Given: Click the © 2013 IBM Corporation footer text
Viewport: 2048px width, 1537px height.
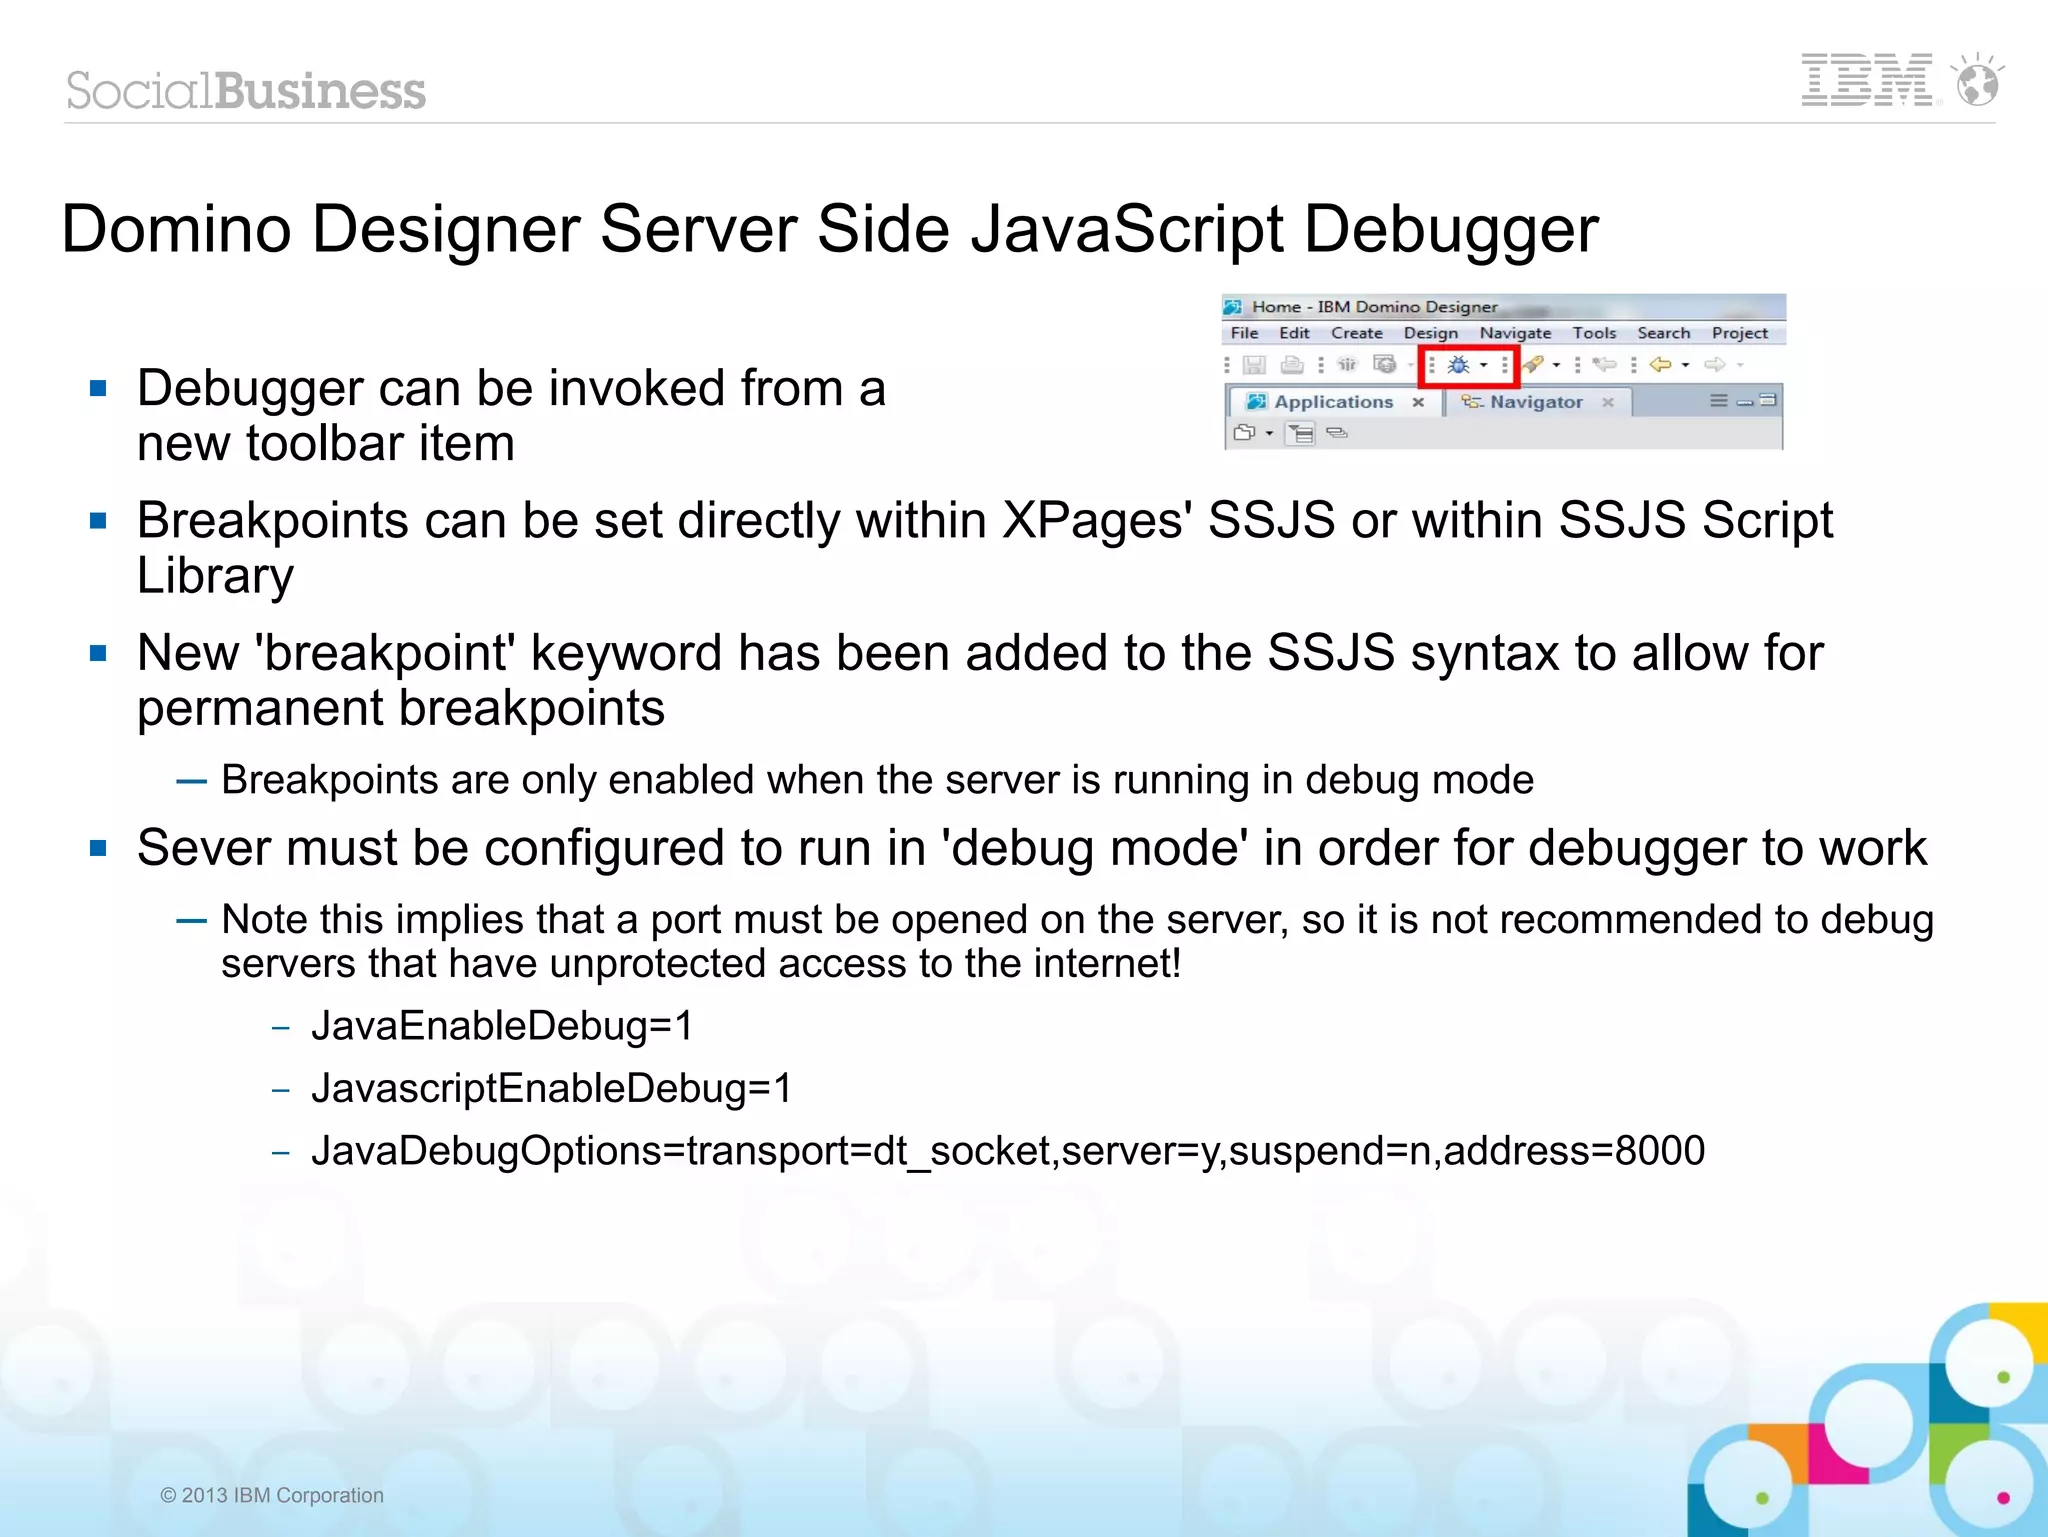Looking at the screenshot, I should click(x=272, y=1495).
